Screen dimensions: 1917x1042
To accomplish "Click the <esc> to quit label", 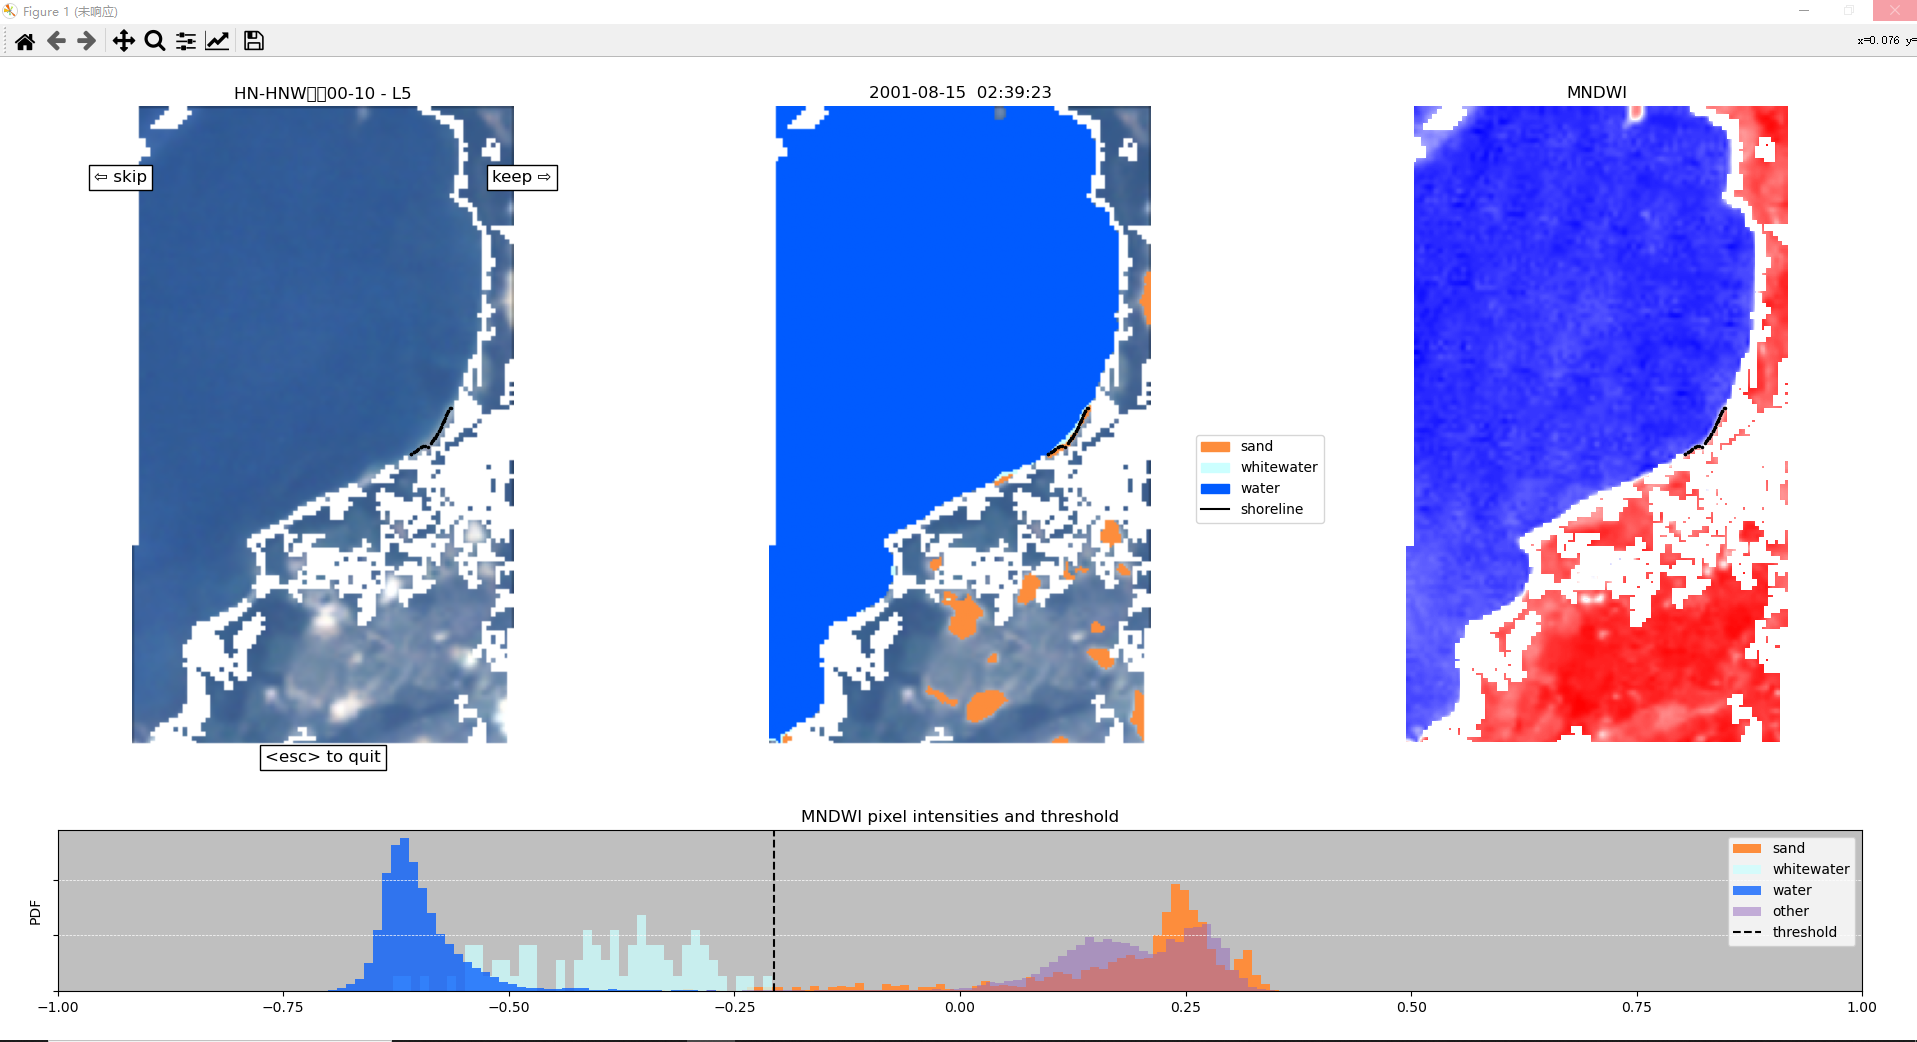I will tap(322, 757).
